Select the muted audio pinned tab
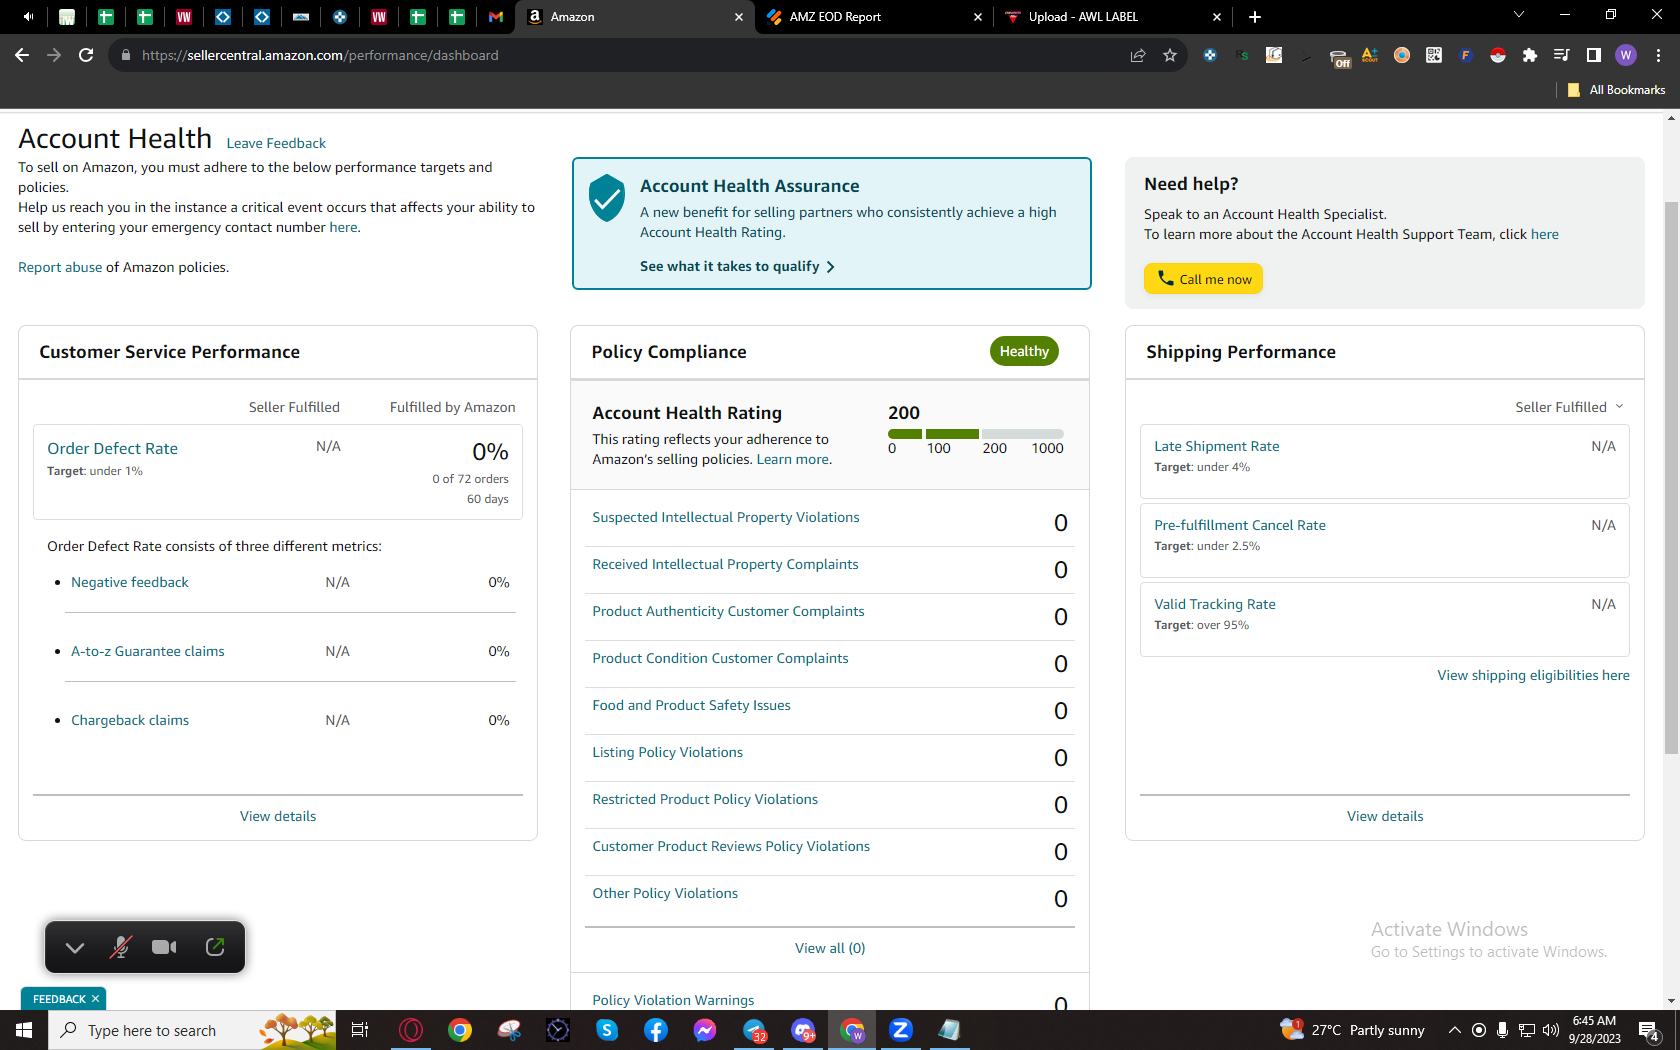1680x1050 pixels. coord(29,17)
